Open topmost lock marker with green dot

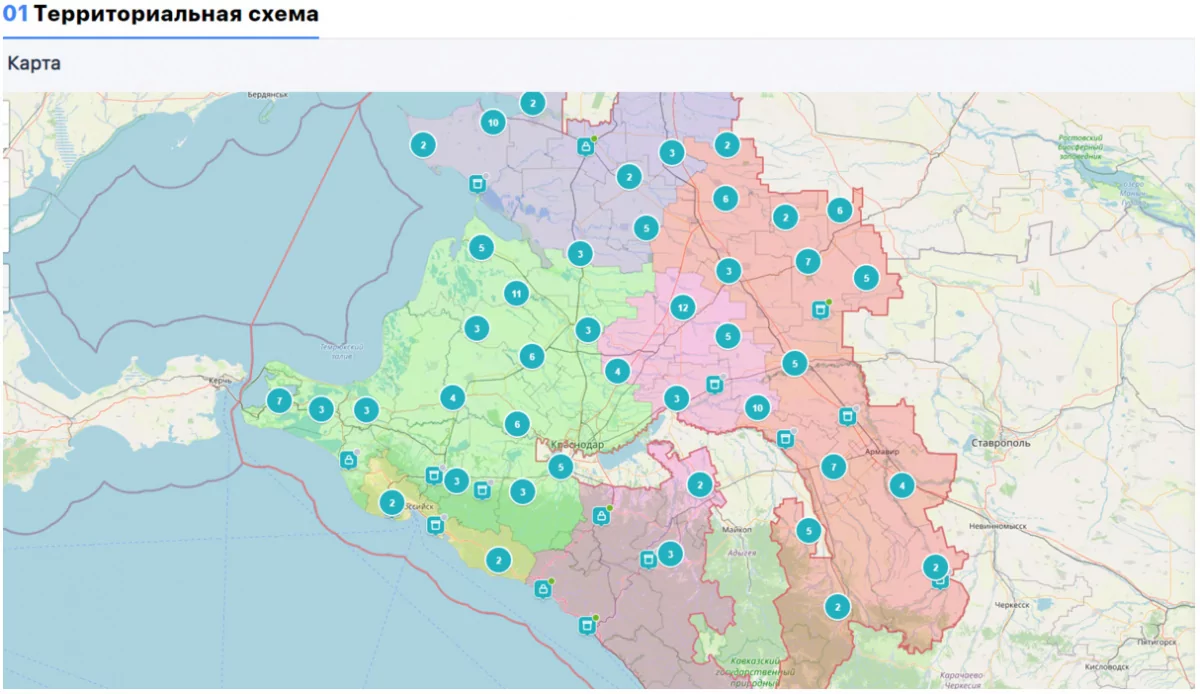tap(585, 147)
